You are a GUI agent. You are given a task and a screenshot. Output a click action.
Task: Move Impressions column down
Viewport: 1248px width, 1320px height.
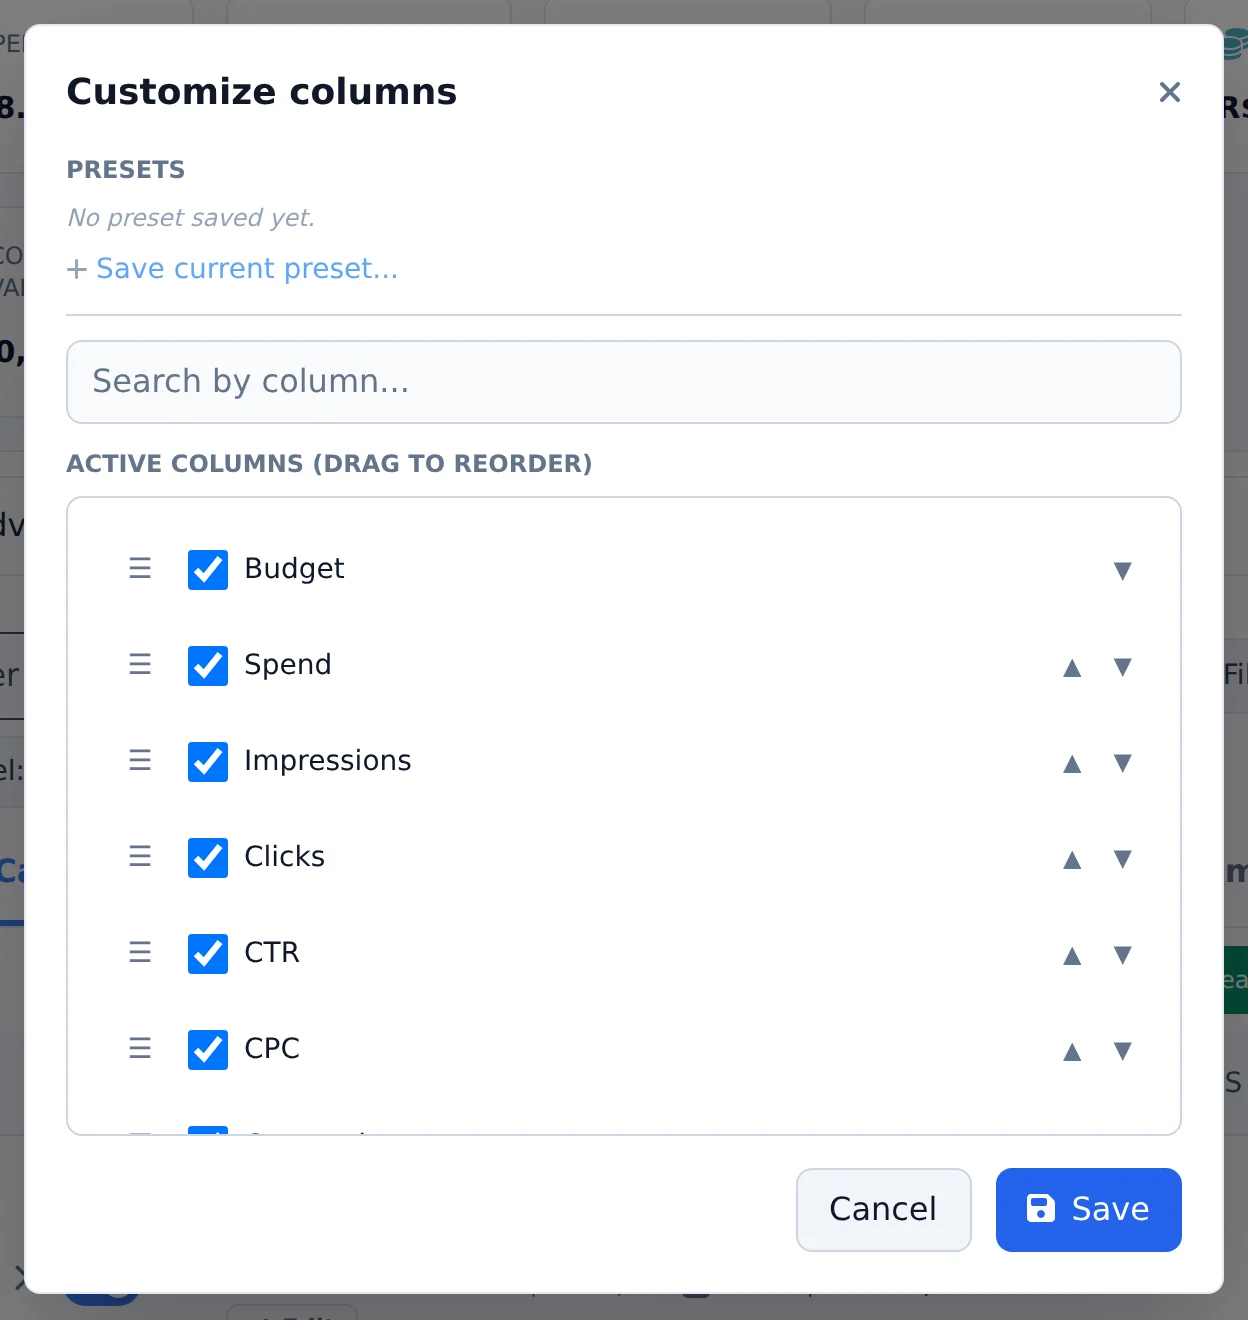(1122, 762)
